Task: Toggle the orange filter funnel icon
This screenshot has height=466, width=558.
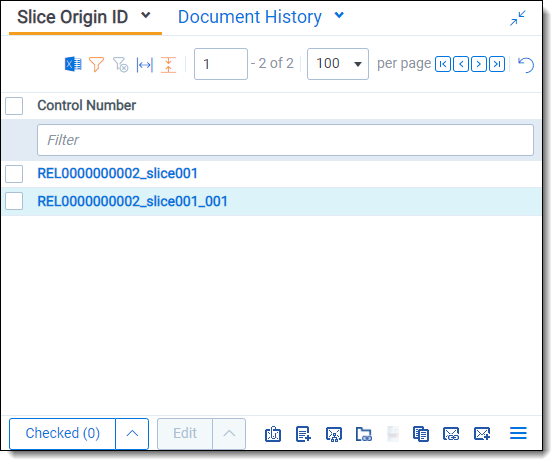Action: 96,64
